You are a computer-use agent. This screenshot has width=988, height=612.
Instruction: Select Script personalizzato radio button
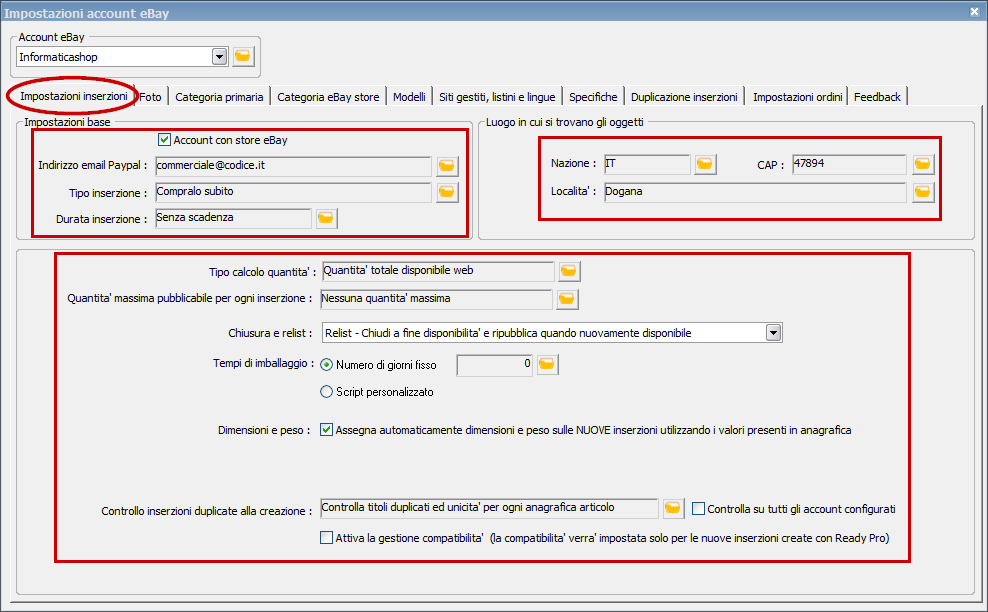click(x=326, y=392)
